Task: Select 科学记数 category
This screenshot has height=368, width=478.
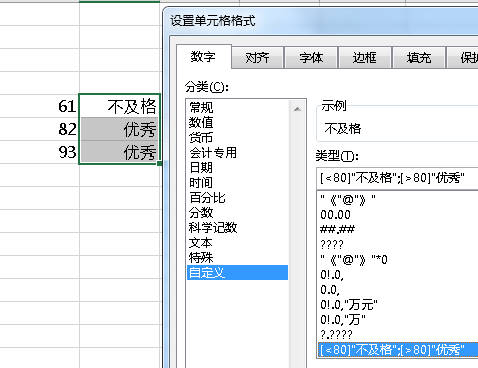Action: click(x=237, y=227)
